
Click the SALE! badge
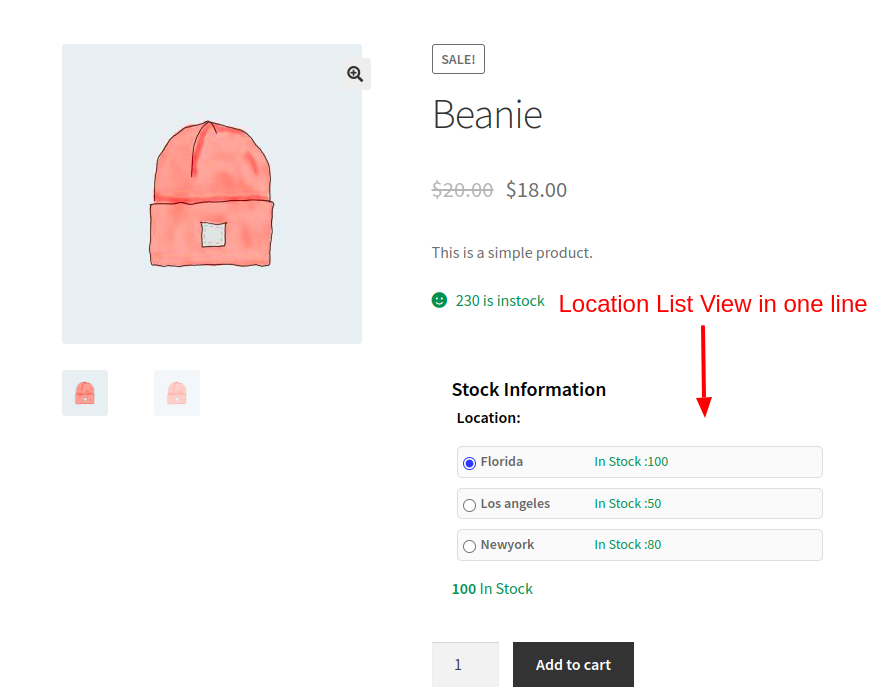point(458,58)
